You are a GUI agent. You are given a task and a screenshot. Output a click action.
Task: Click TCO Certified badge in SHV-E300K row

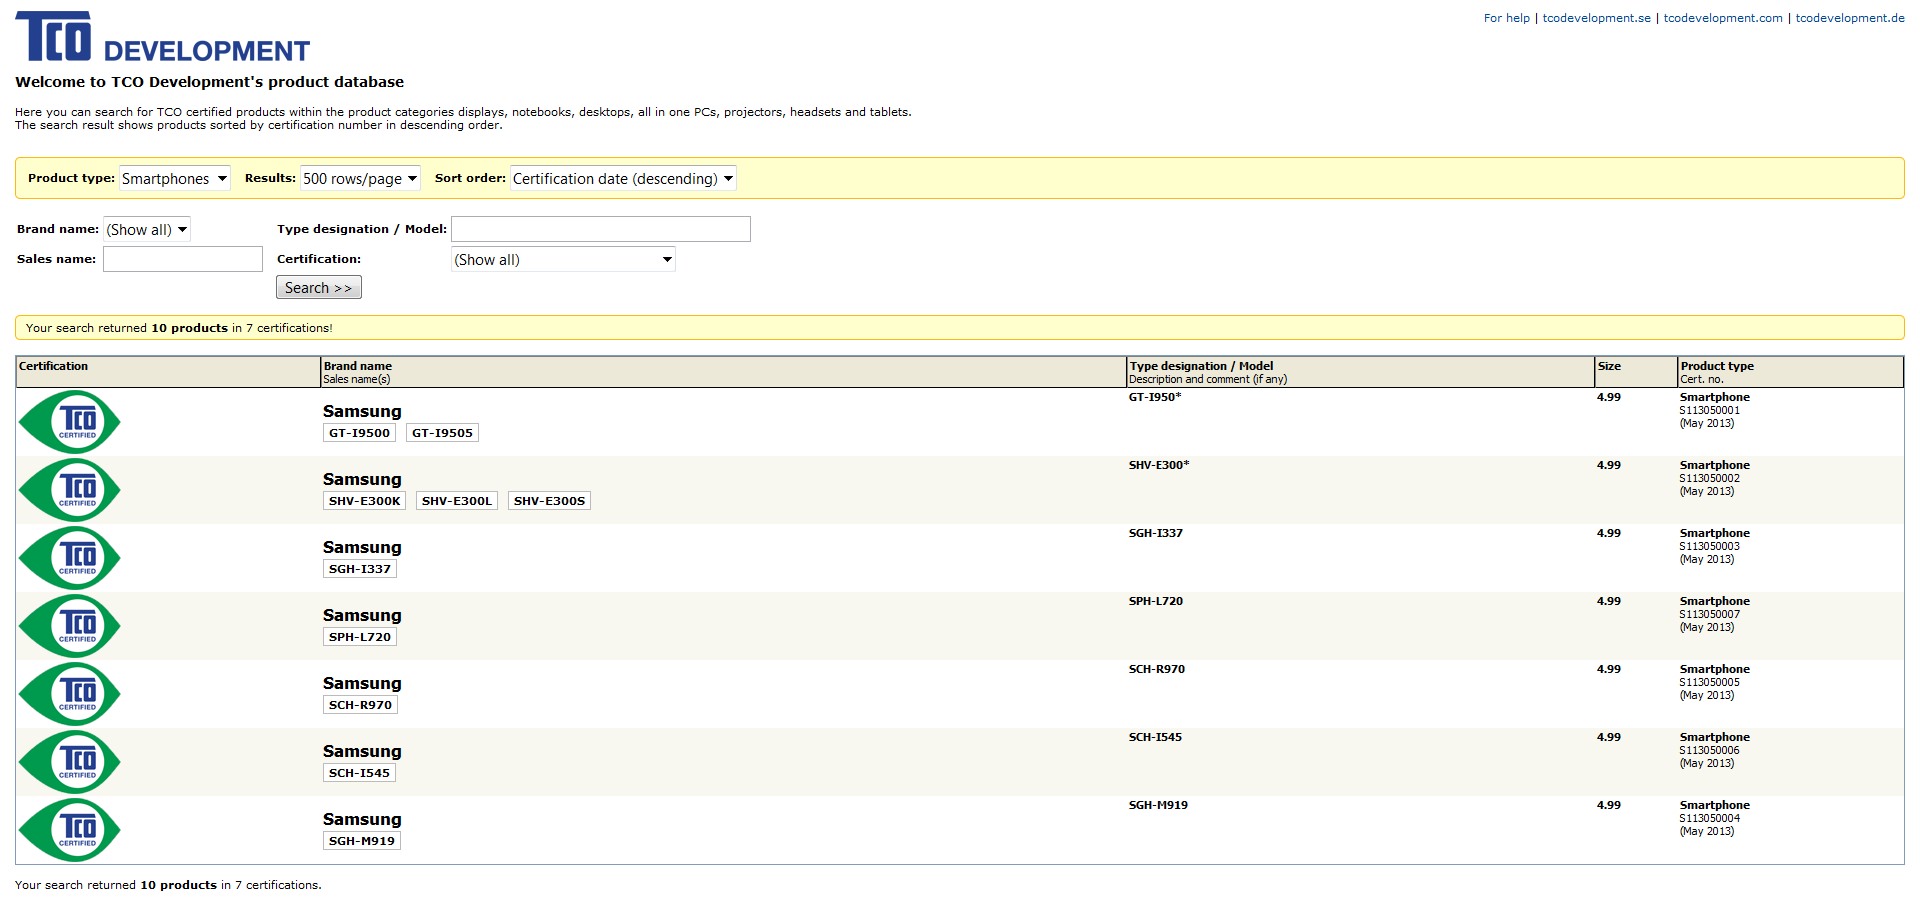(70, 490)
